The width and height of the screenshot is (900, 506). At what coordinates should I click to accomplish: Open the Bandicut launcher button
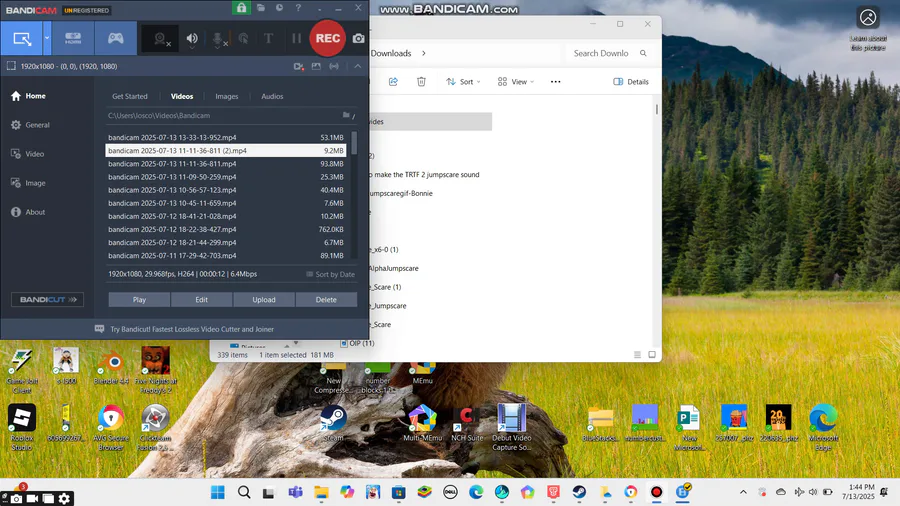click(x=47, y=299)
